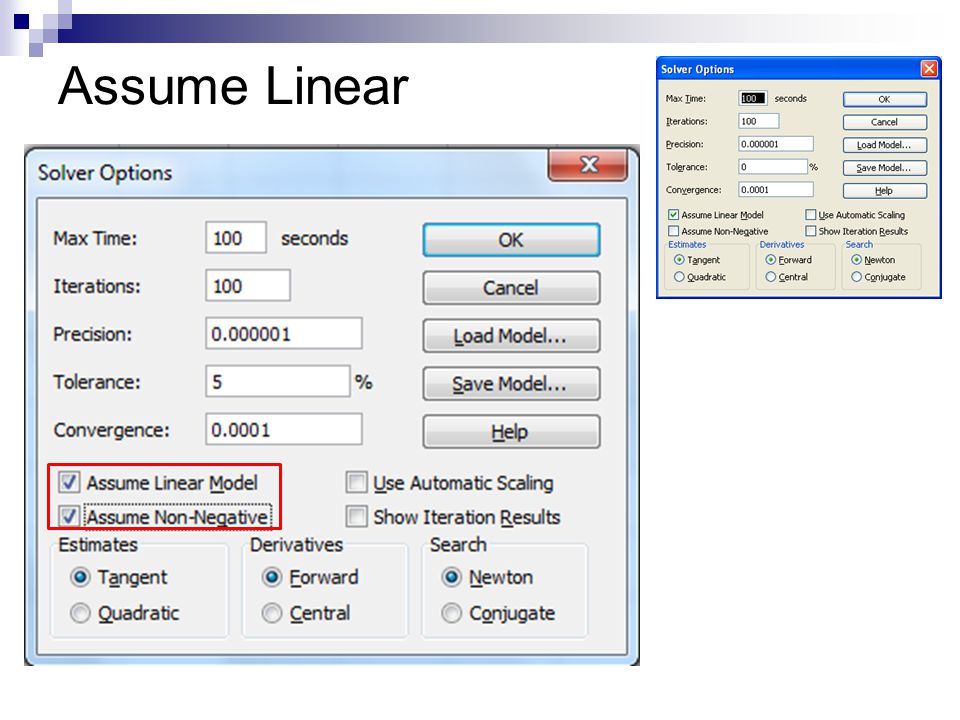Image resolution: width=960 pixels, height=720 pixels.
Task: Click the Iterations field in large dialog
Action: click(248, 285)
